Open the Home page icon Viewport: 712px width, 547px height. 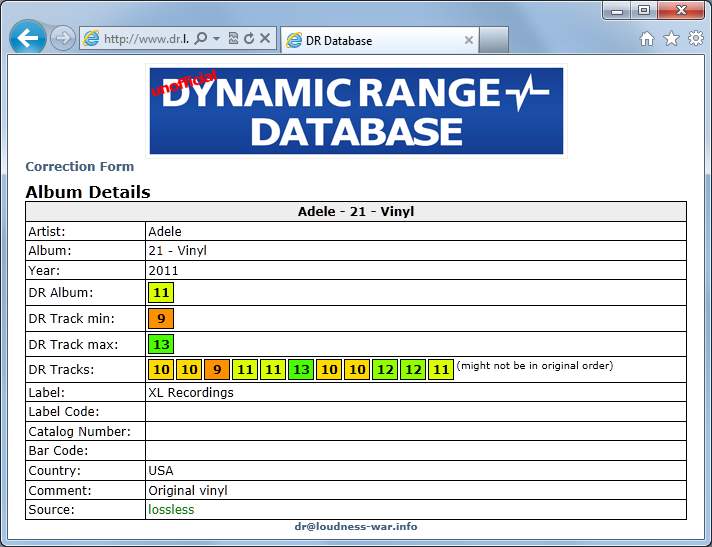[647, 39]
